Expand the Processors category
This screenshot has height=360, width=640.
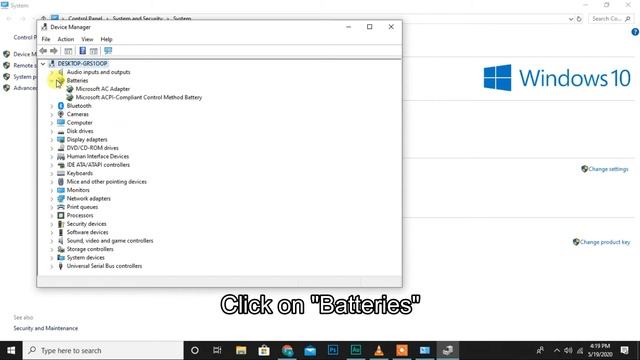click(52, 216)
